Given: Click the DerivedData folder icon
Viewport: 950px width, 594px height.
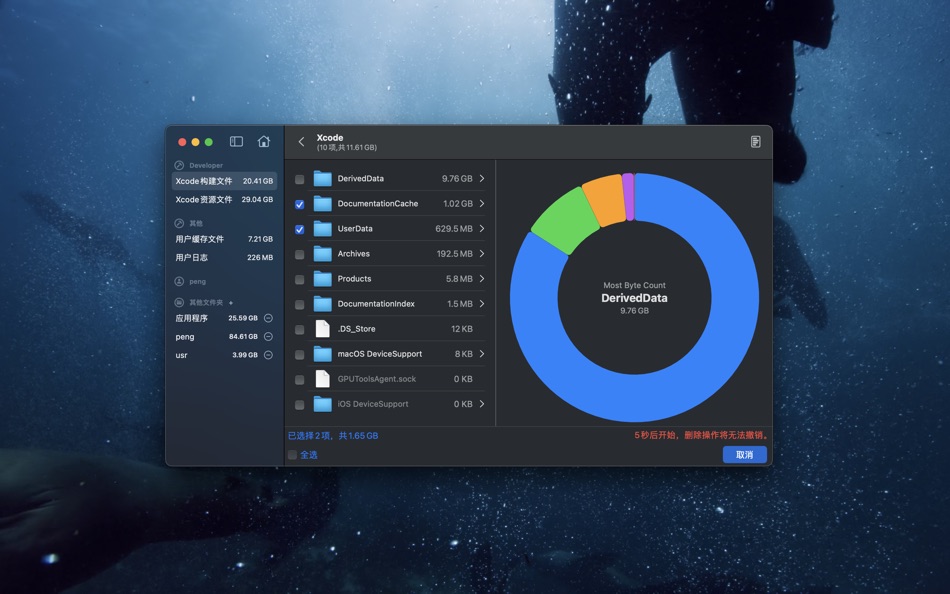Looking at the screenshot, I should pos(322,179).
